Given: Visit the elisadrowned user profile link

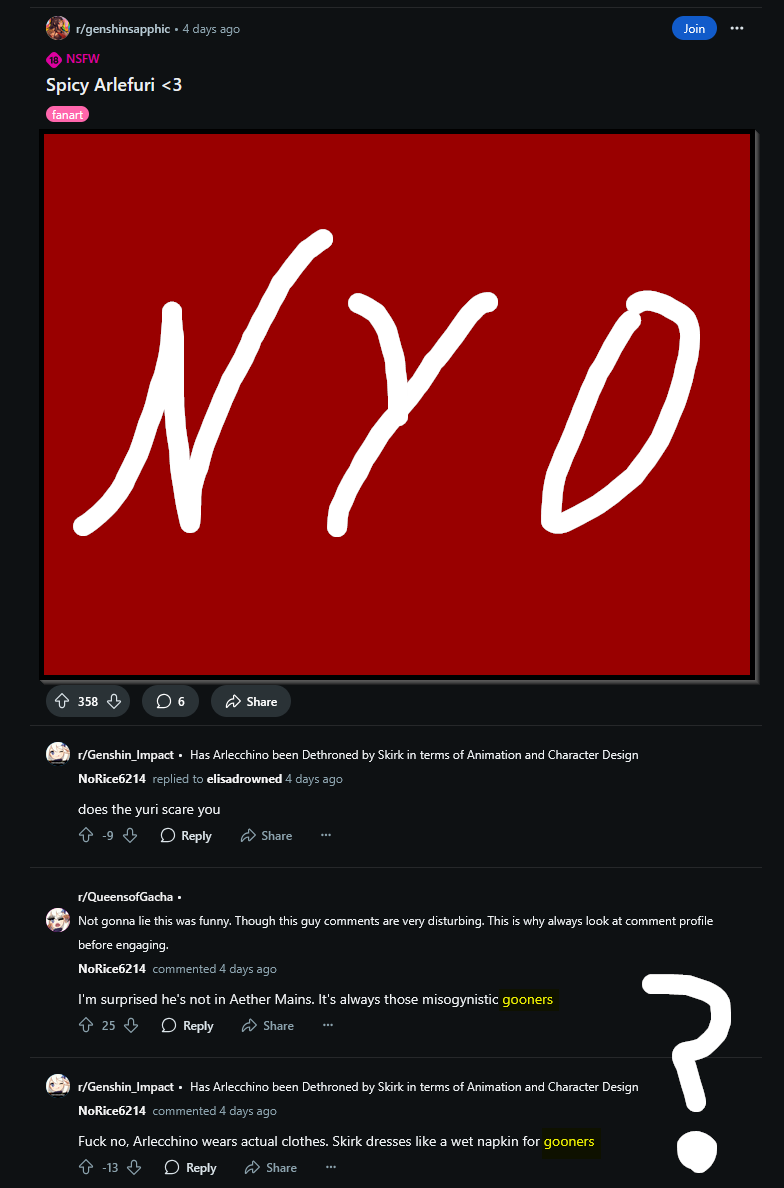Looking at the screenshot, I should pos(244,779).
